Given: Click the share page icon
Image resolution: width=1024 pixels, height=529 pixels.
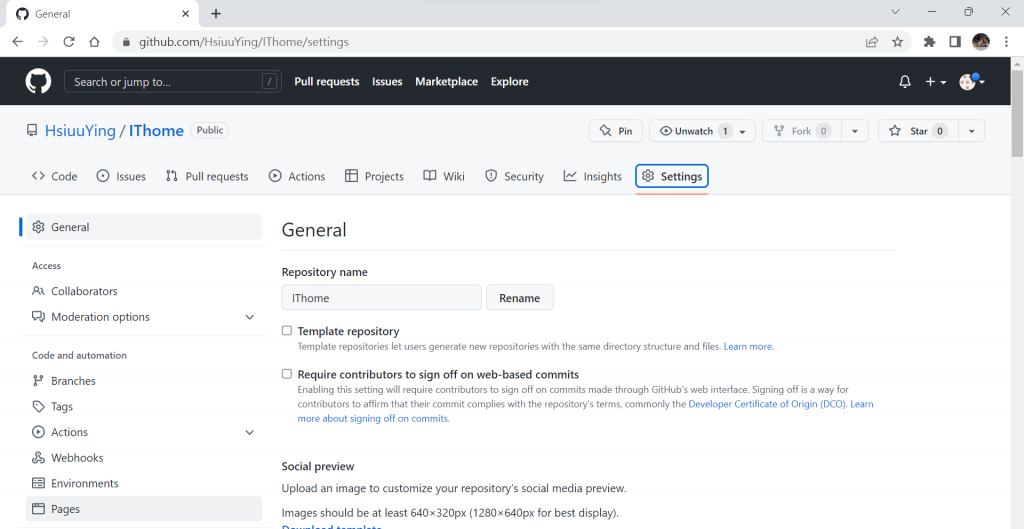Looking at the screenshot, I should click(x=872, y=42).
